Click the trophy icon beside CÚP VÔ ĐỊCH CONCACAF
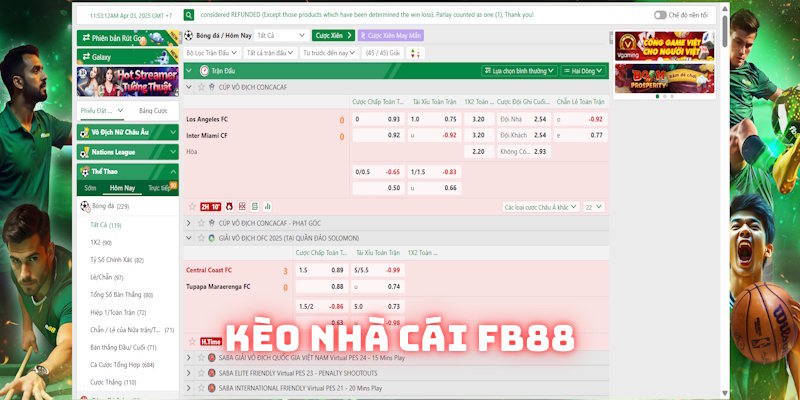 (212, 87)
